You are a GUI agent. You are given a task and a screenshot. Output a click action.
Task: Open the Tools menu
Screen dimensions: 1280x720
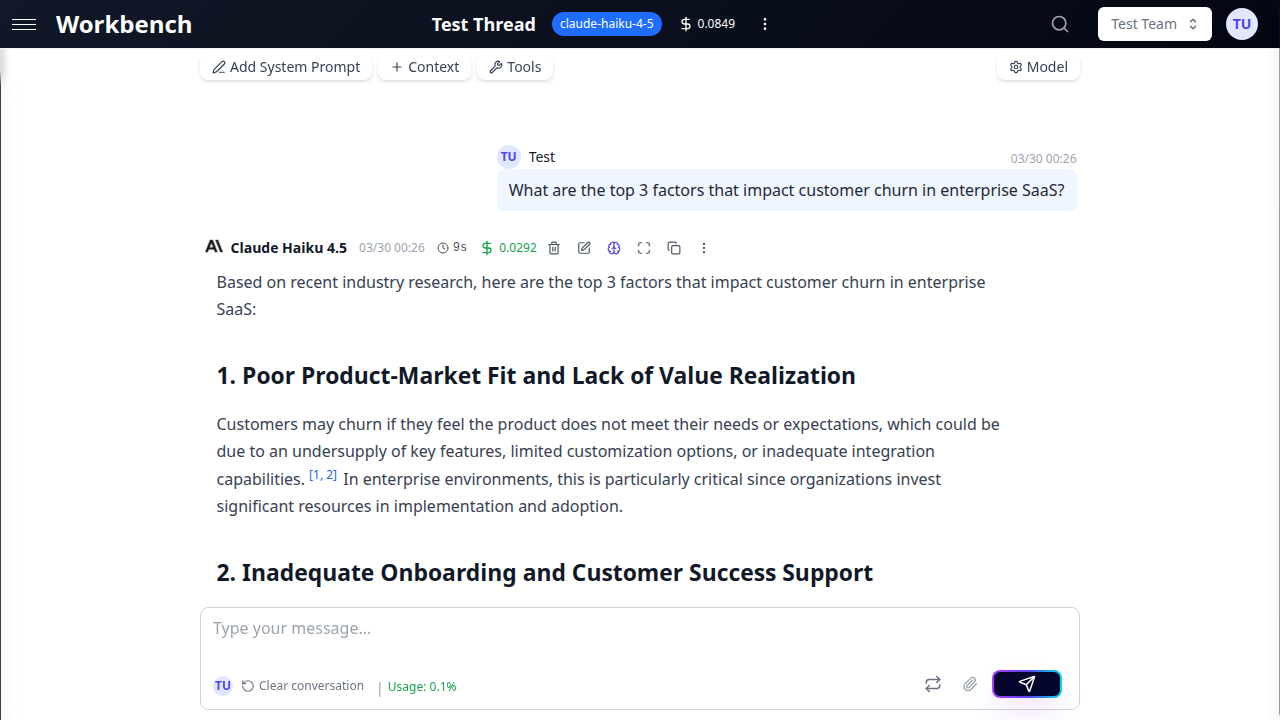click(515, 67)
